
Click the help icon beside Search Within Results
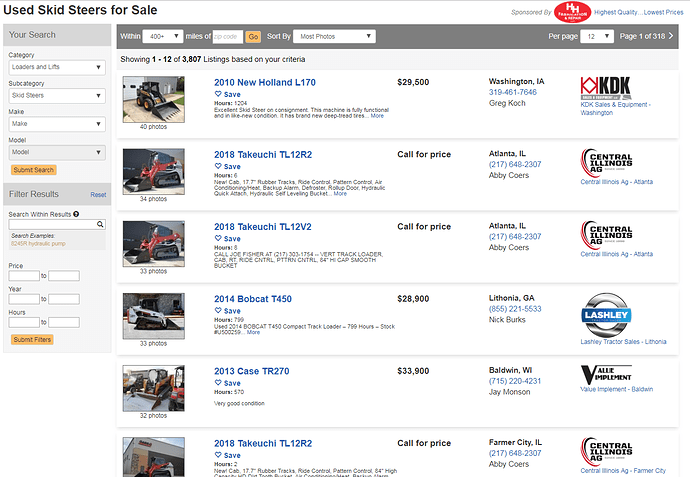(x=76, y=214)
